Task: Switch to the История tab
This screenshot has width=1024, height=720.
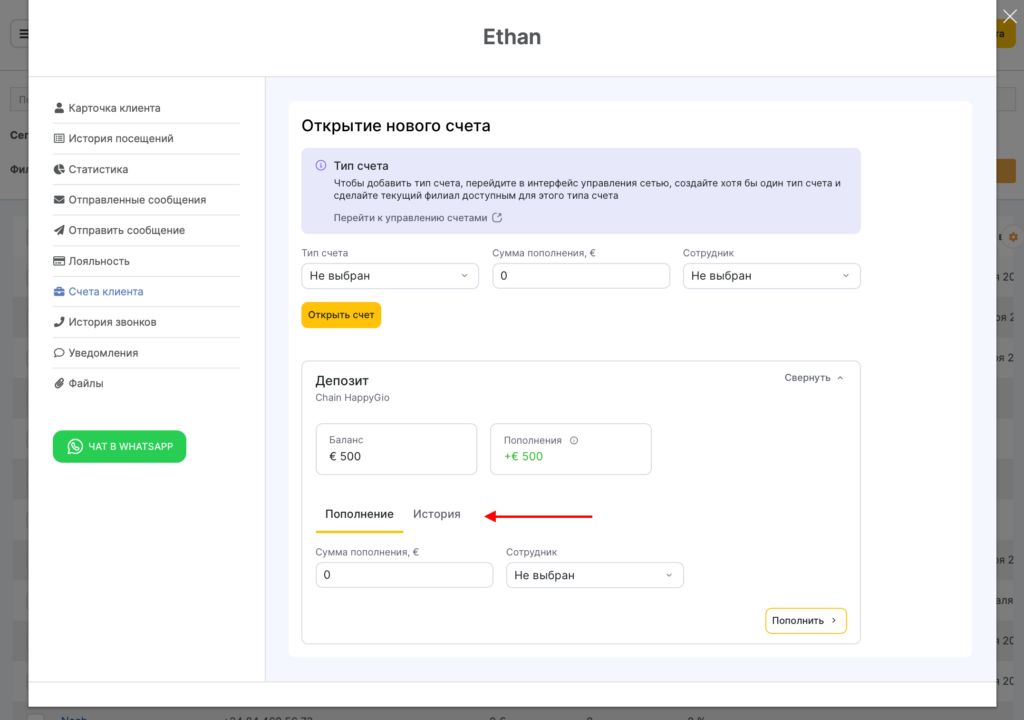Action: (437, 514)
